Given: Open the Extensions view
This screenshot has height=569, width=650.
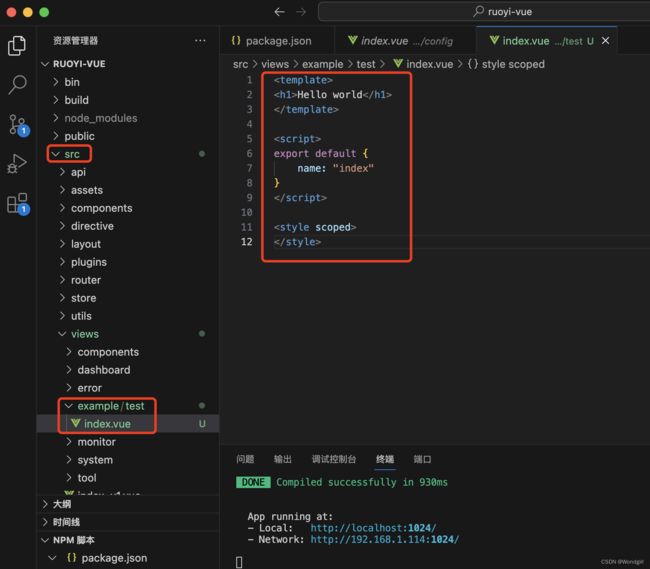Looking at the screenshot, I should pos(18,203).
